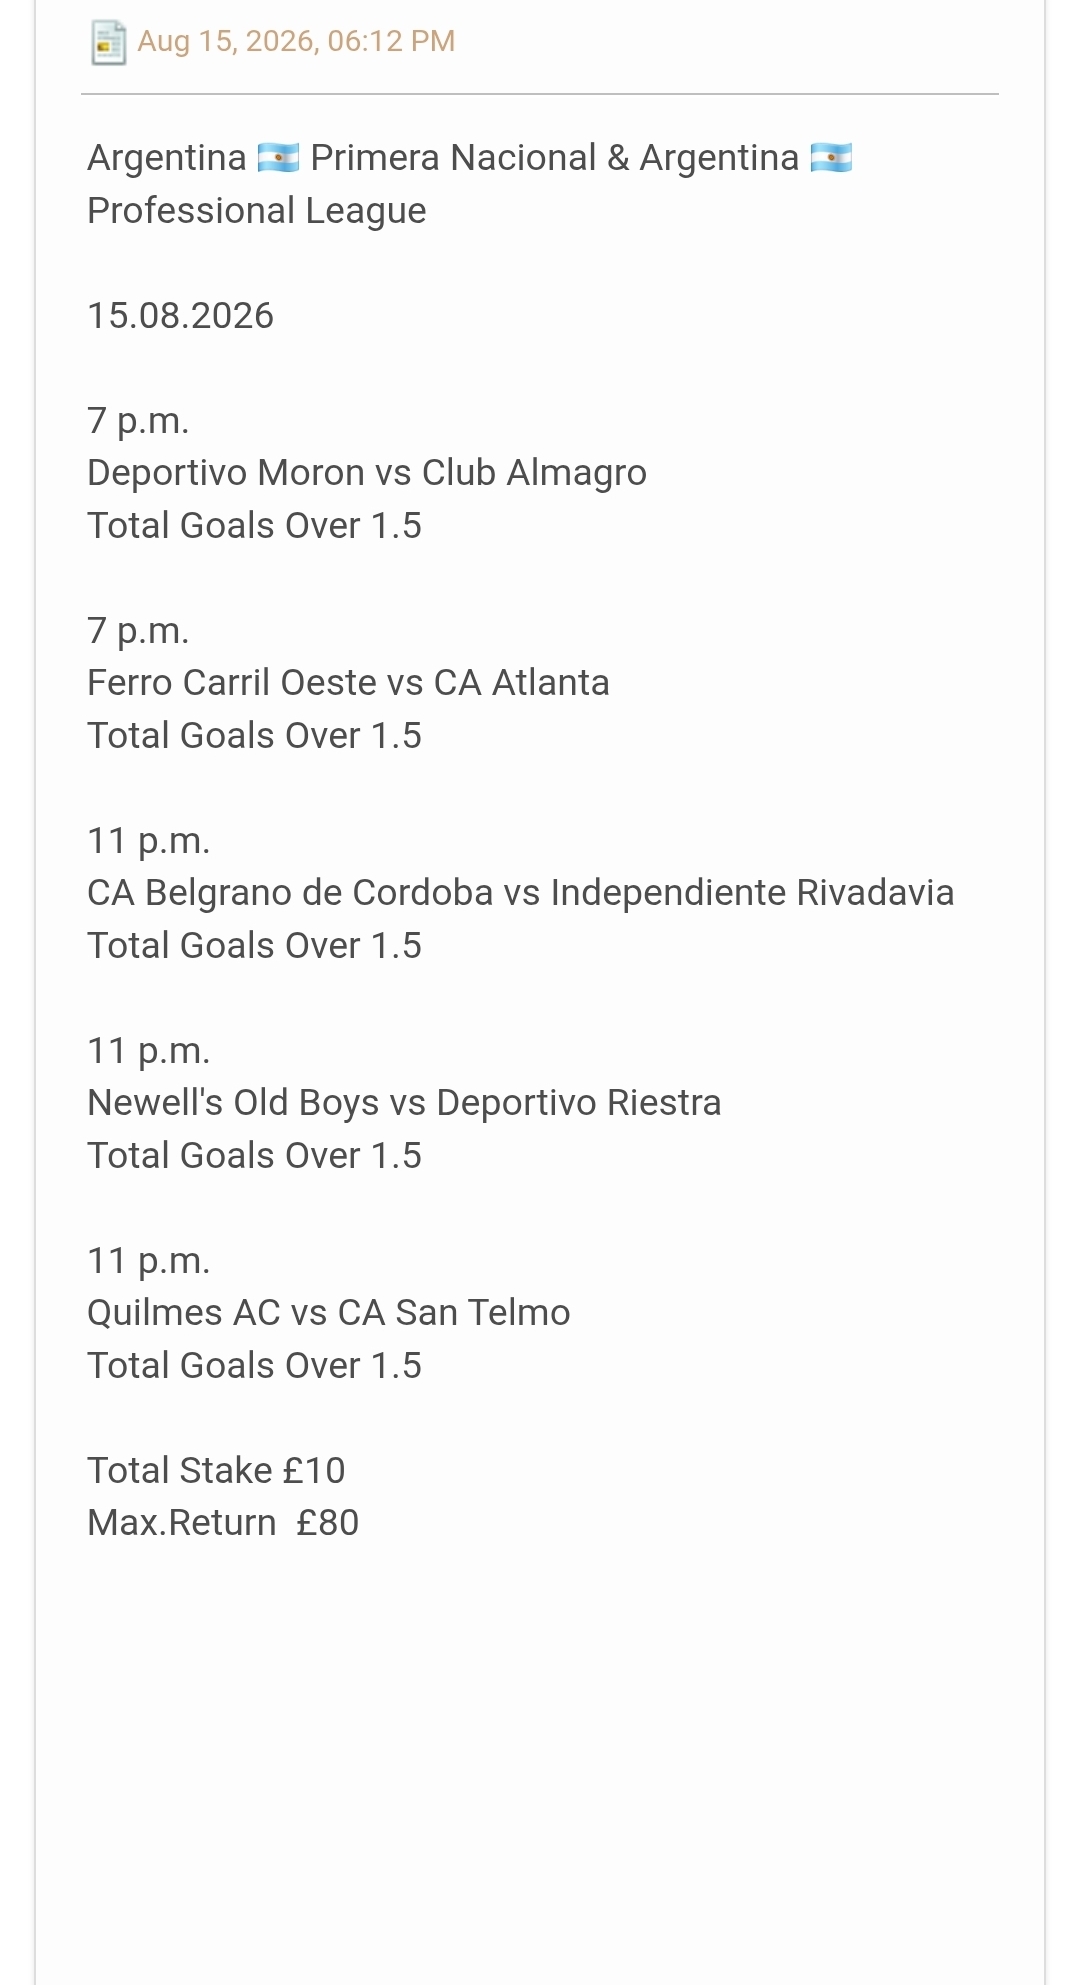Click the second Argentina flag emoji

(831, 158)
